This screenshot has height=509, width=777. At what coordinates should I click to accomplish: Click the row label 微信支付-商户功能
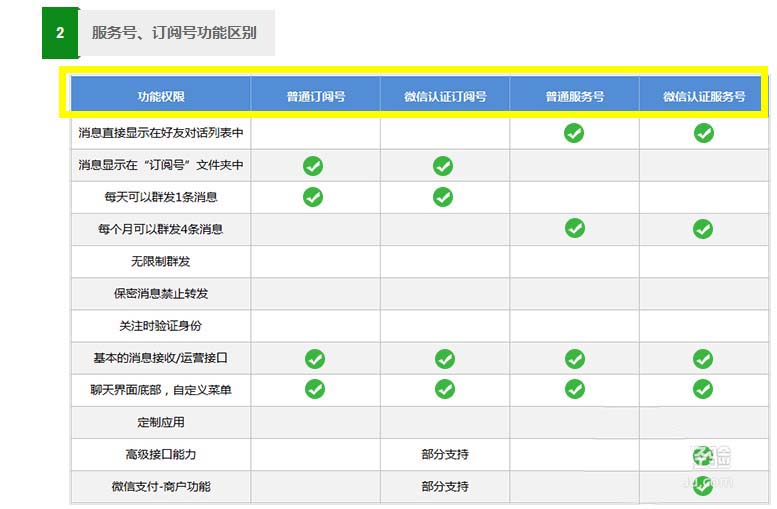161,487
